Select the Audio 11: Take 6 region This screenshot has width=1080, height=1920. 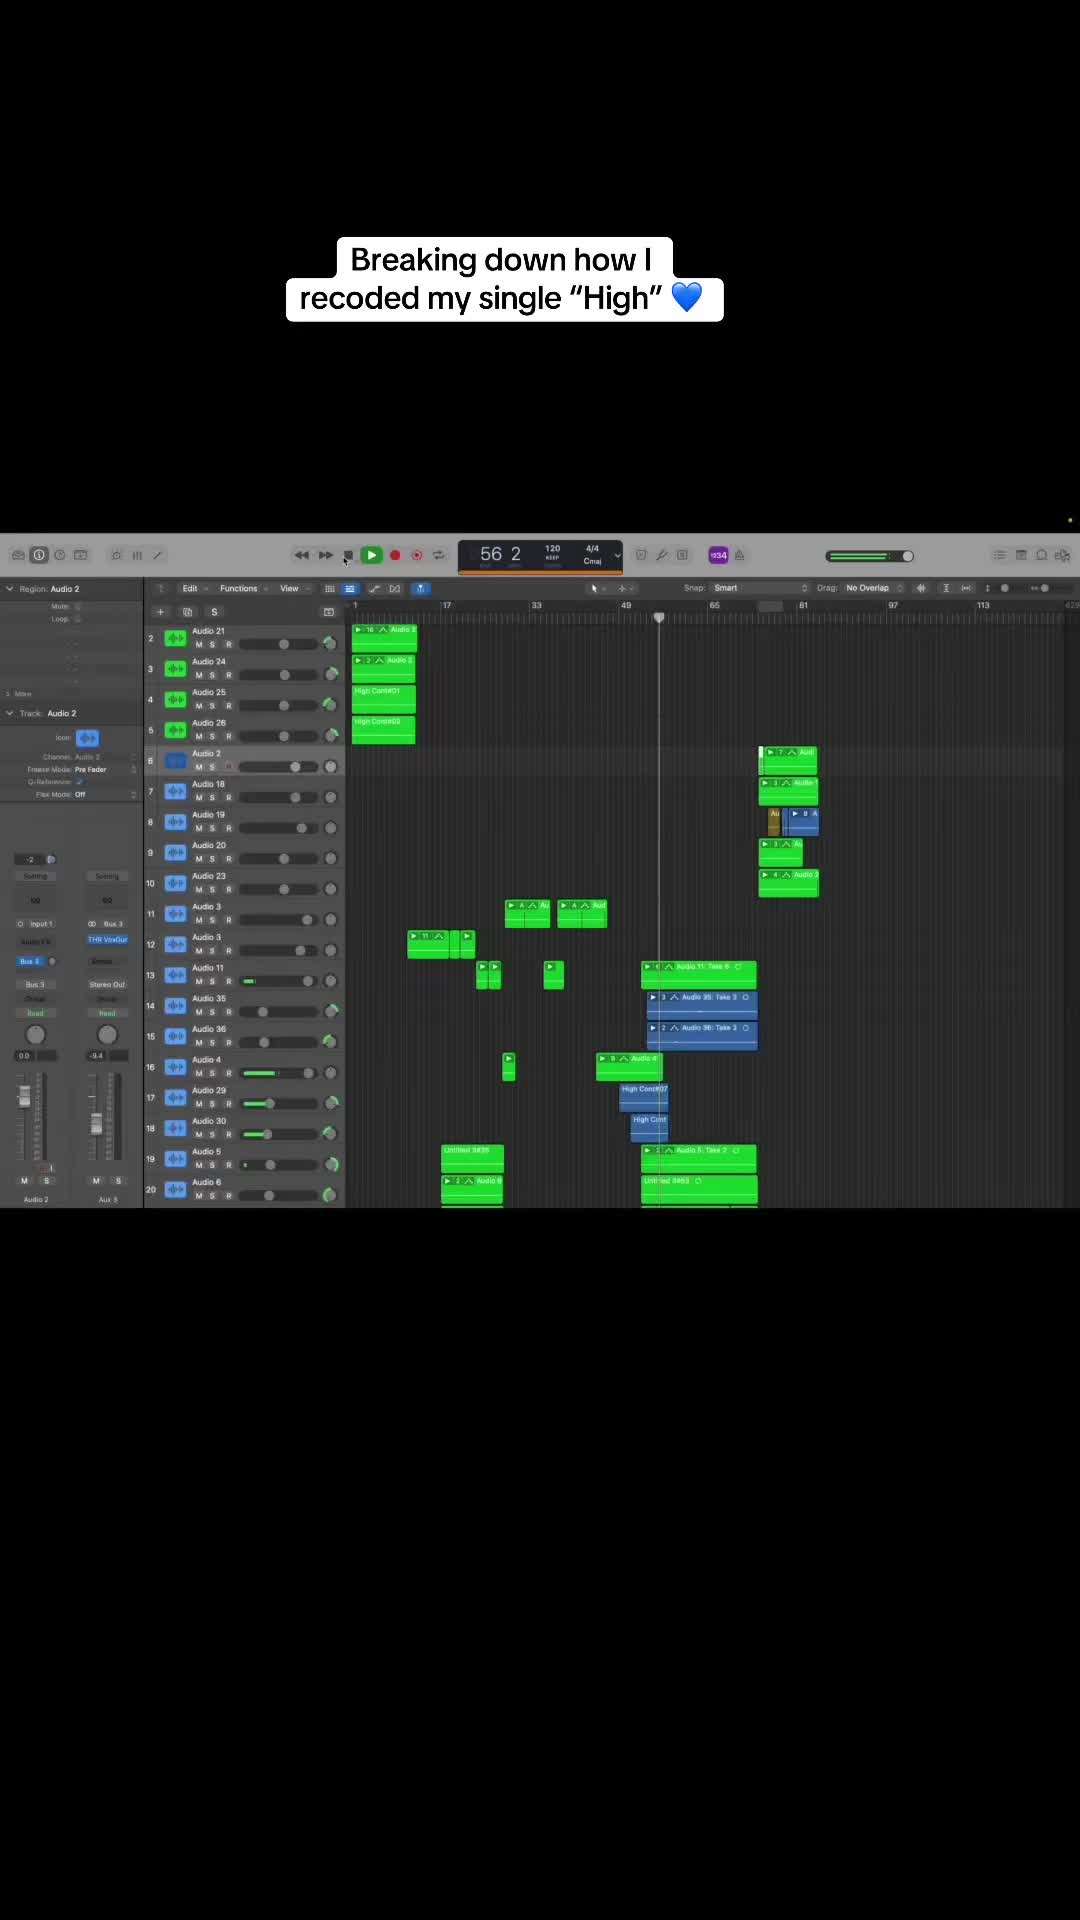tap(699, 974)
